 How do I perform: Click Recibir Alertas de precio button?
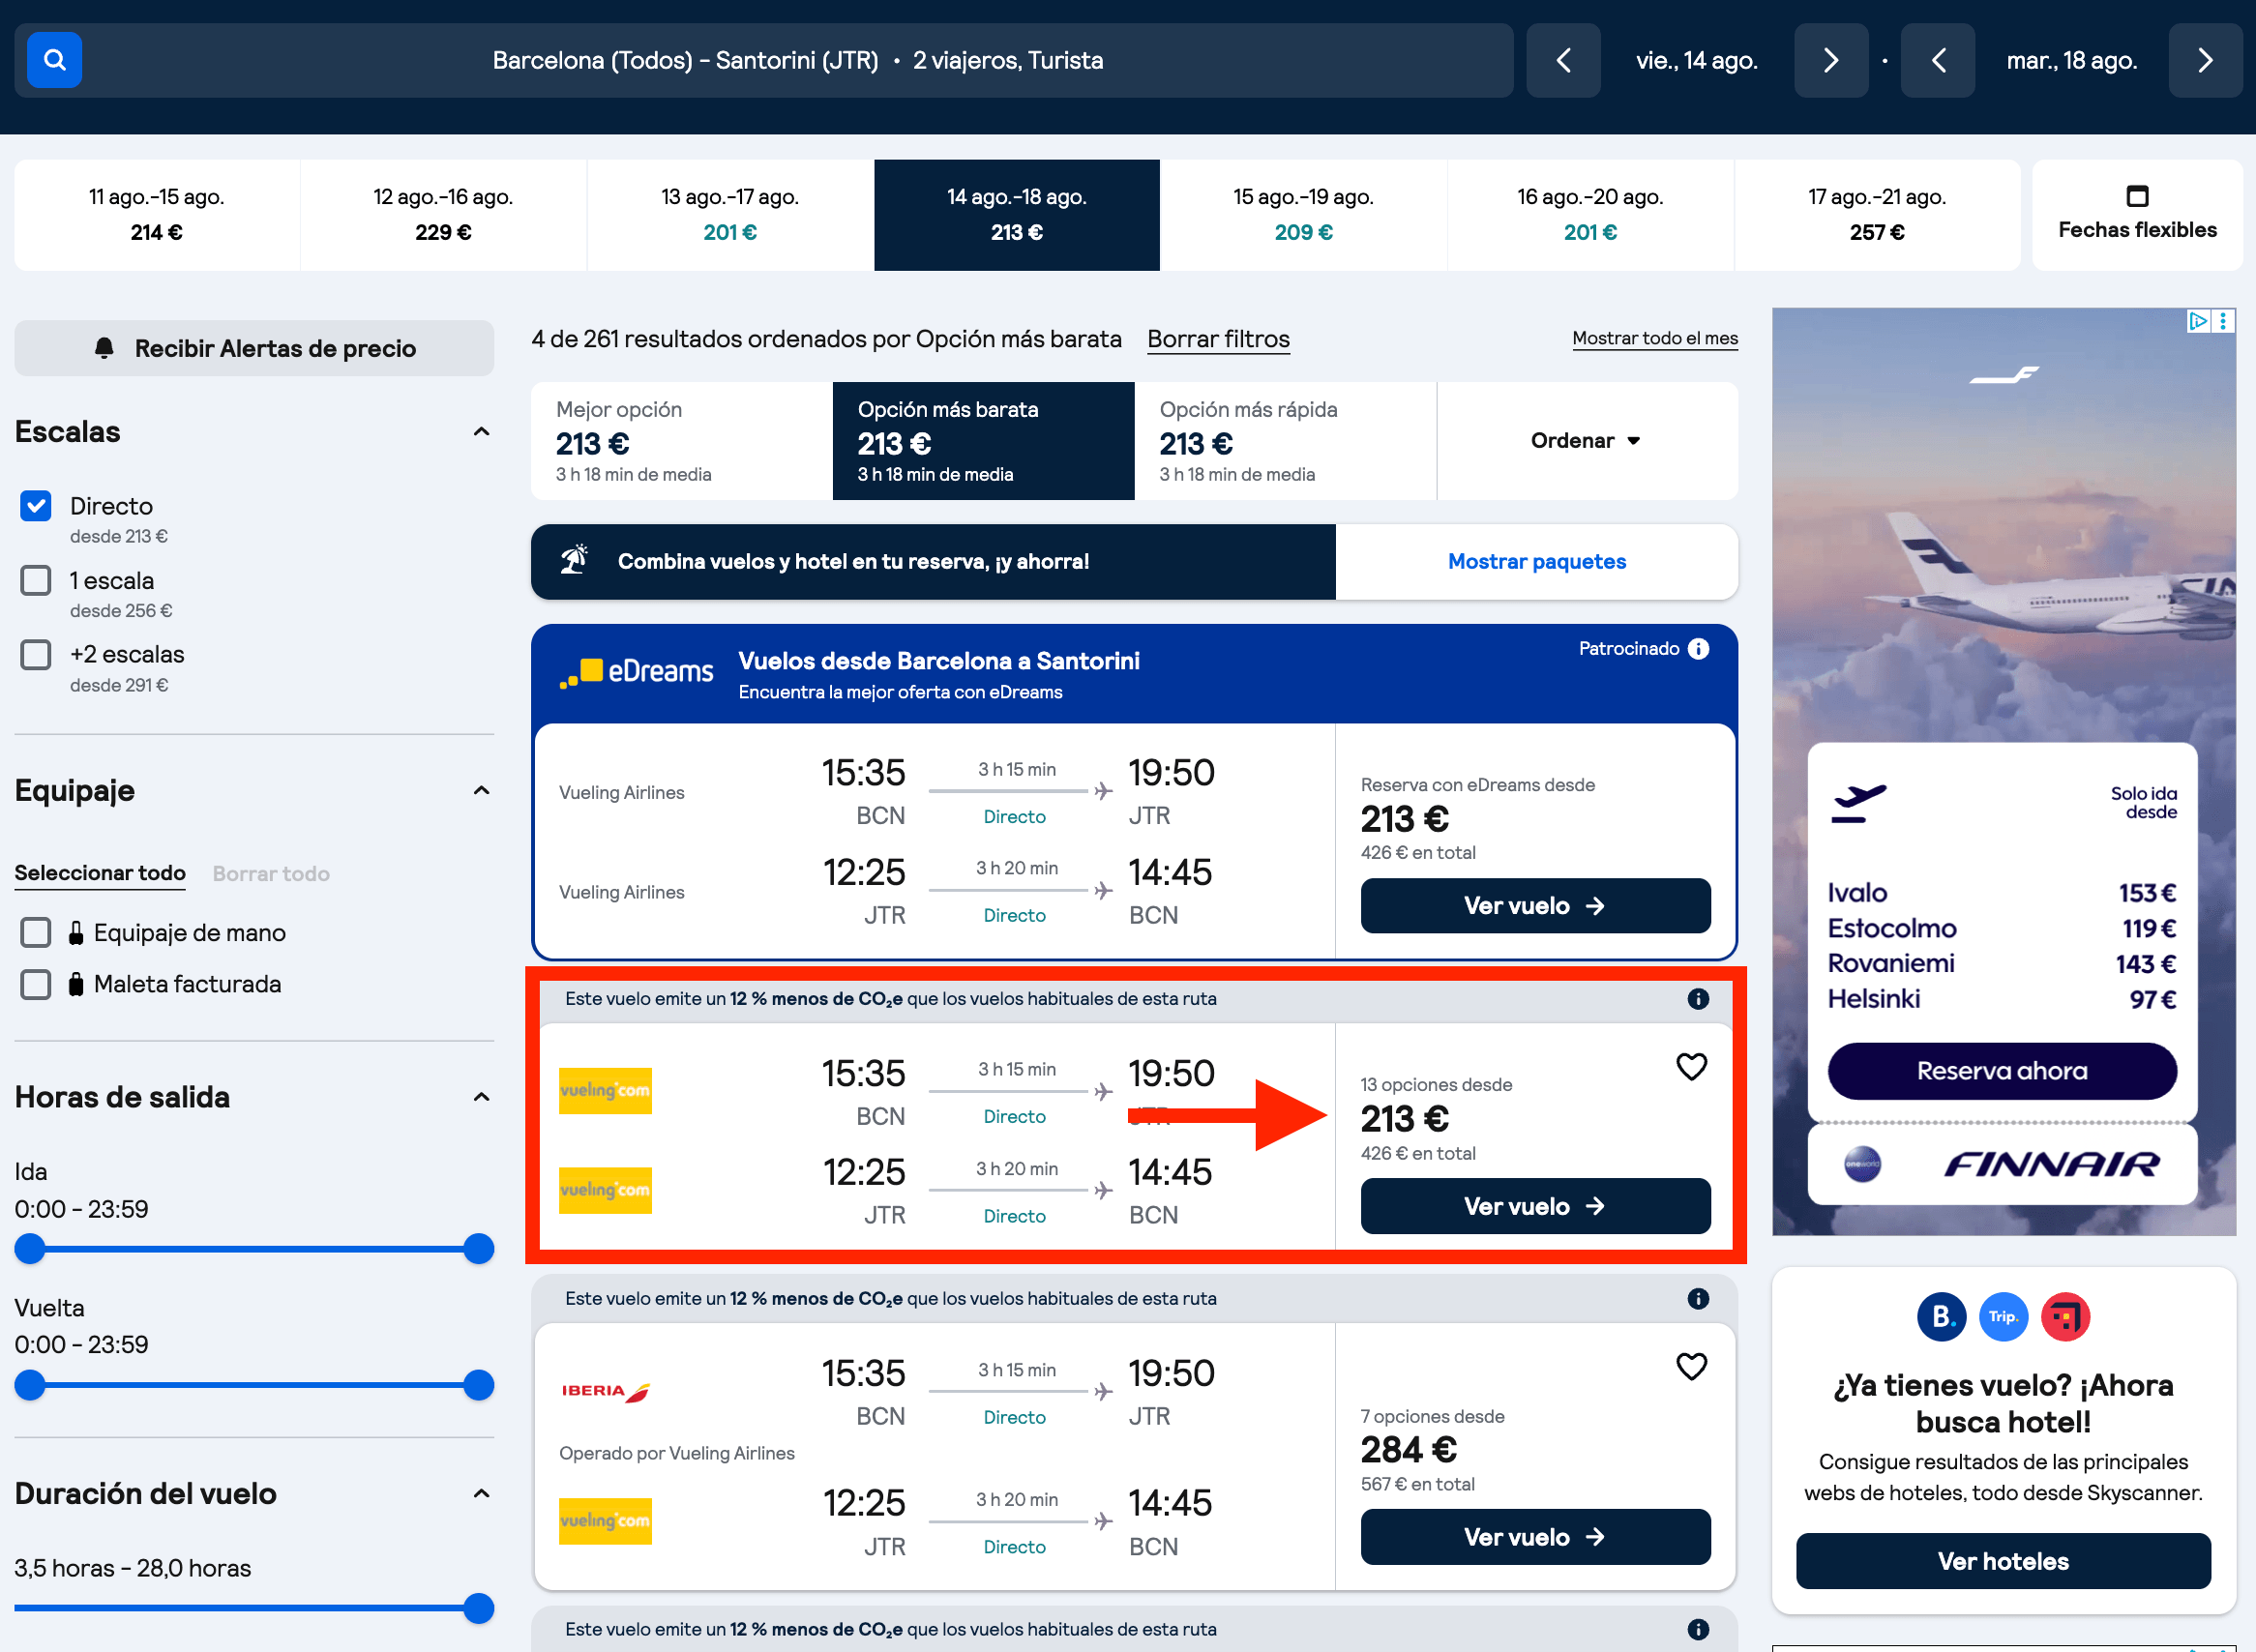(x=254, y=348)
